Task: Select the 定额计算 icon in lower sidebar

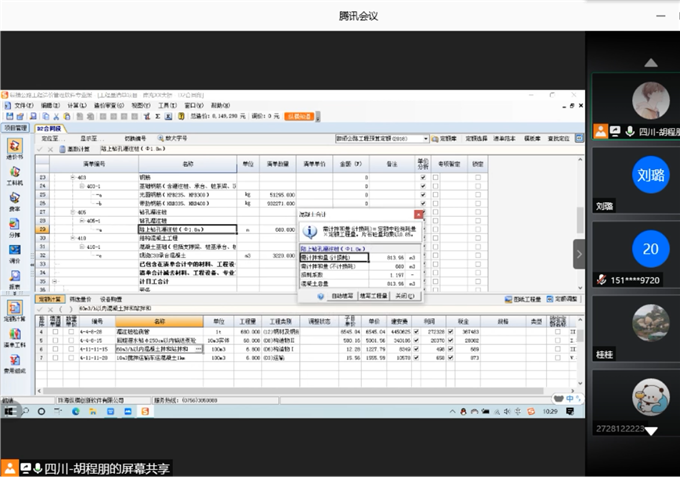Action: tap(14, 311)
